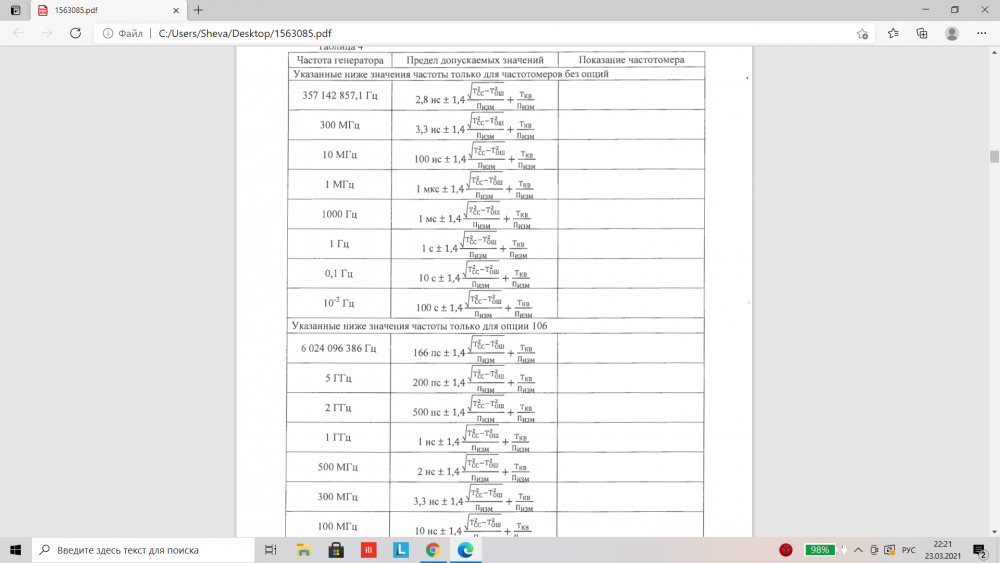Open Google Chrome from the taskbar
This screenshot has width=1000, height=563.
433,550
